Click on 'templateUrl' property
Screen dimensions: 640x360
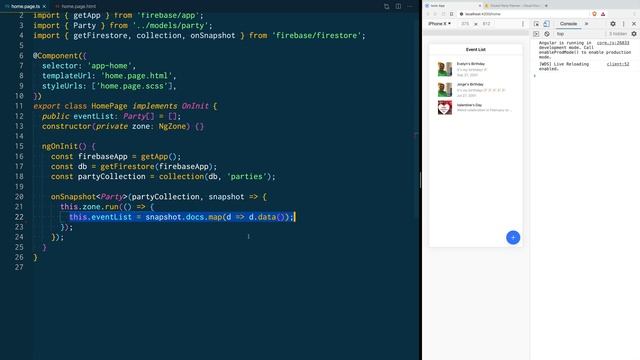click(x=67, y=76)
